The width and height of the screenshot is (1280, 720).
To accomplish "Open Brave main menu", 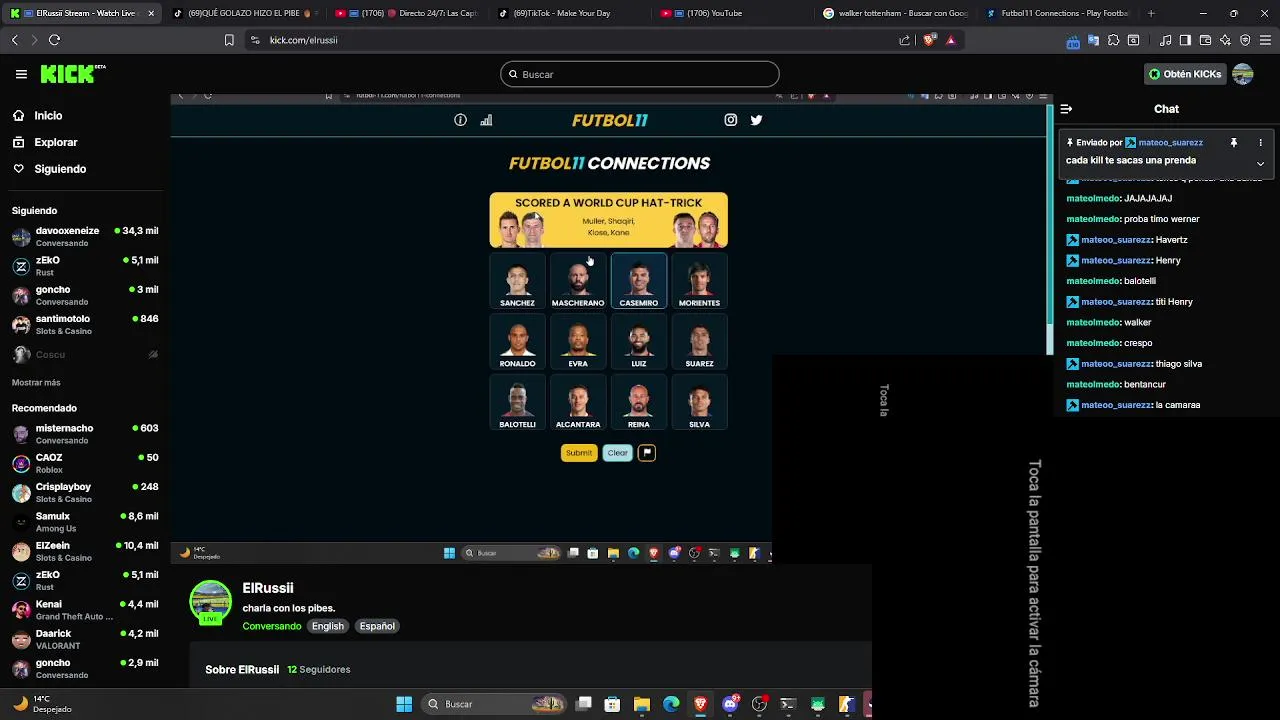I will [1265, 40].
